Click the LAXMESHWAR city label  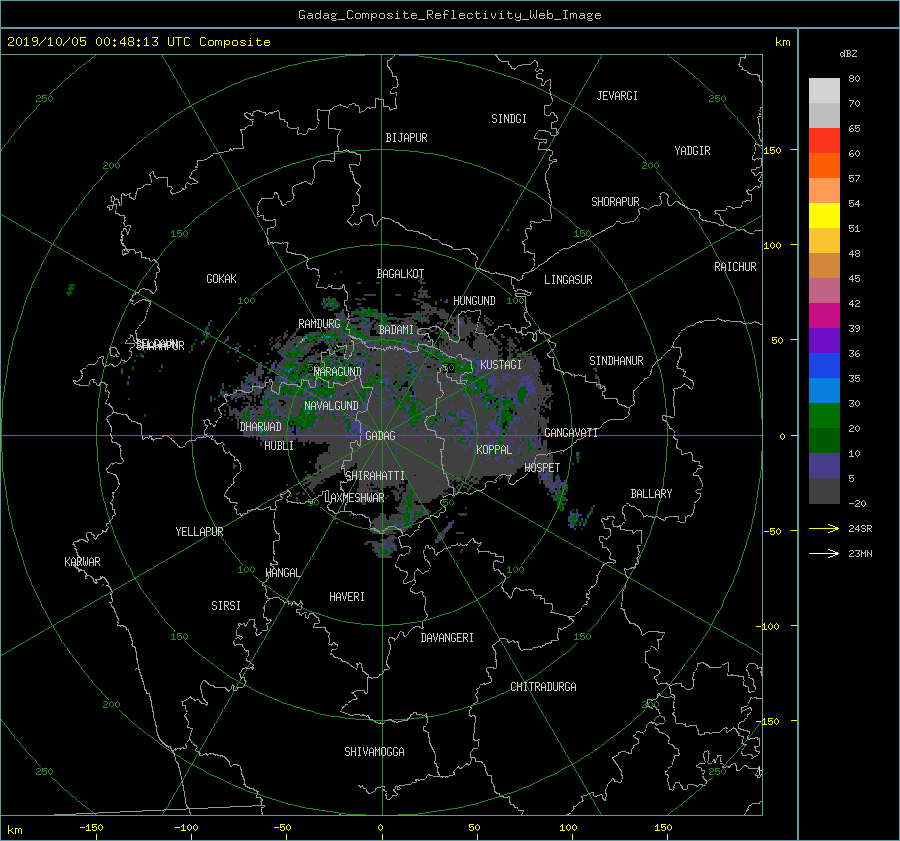[354, 498]
